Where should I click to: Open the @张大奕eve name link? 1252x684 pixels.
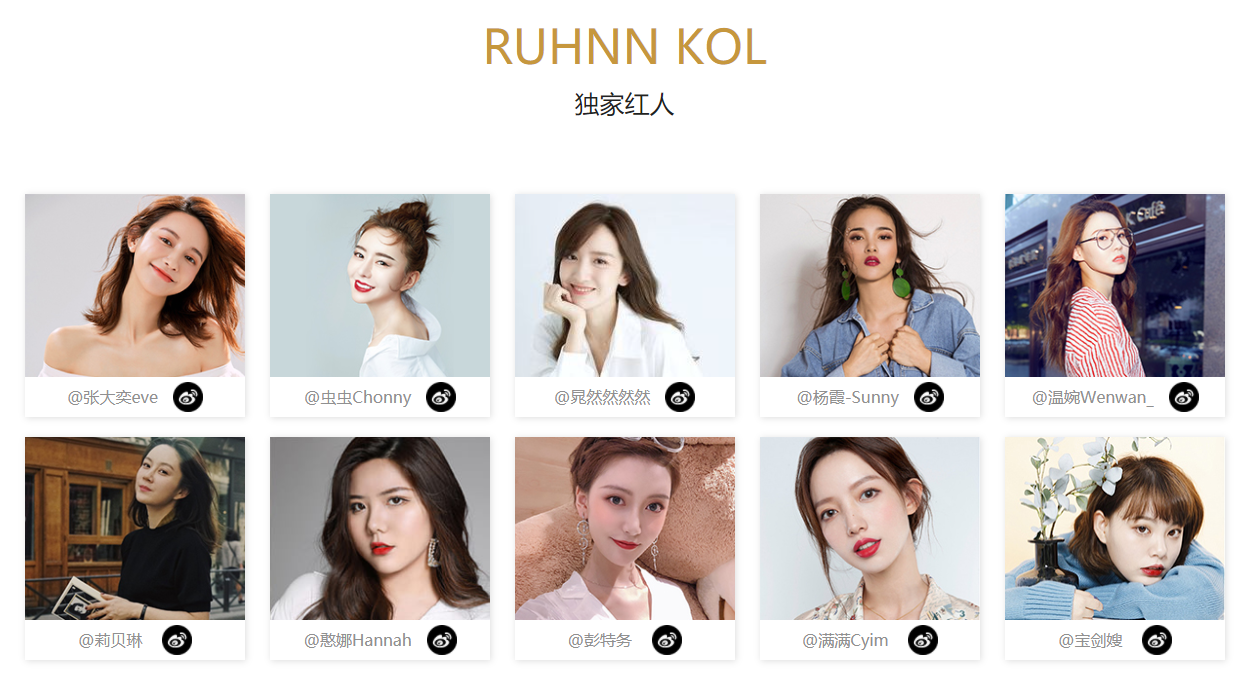pyautogui.click(x=113, y=397)
